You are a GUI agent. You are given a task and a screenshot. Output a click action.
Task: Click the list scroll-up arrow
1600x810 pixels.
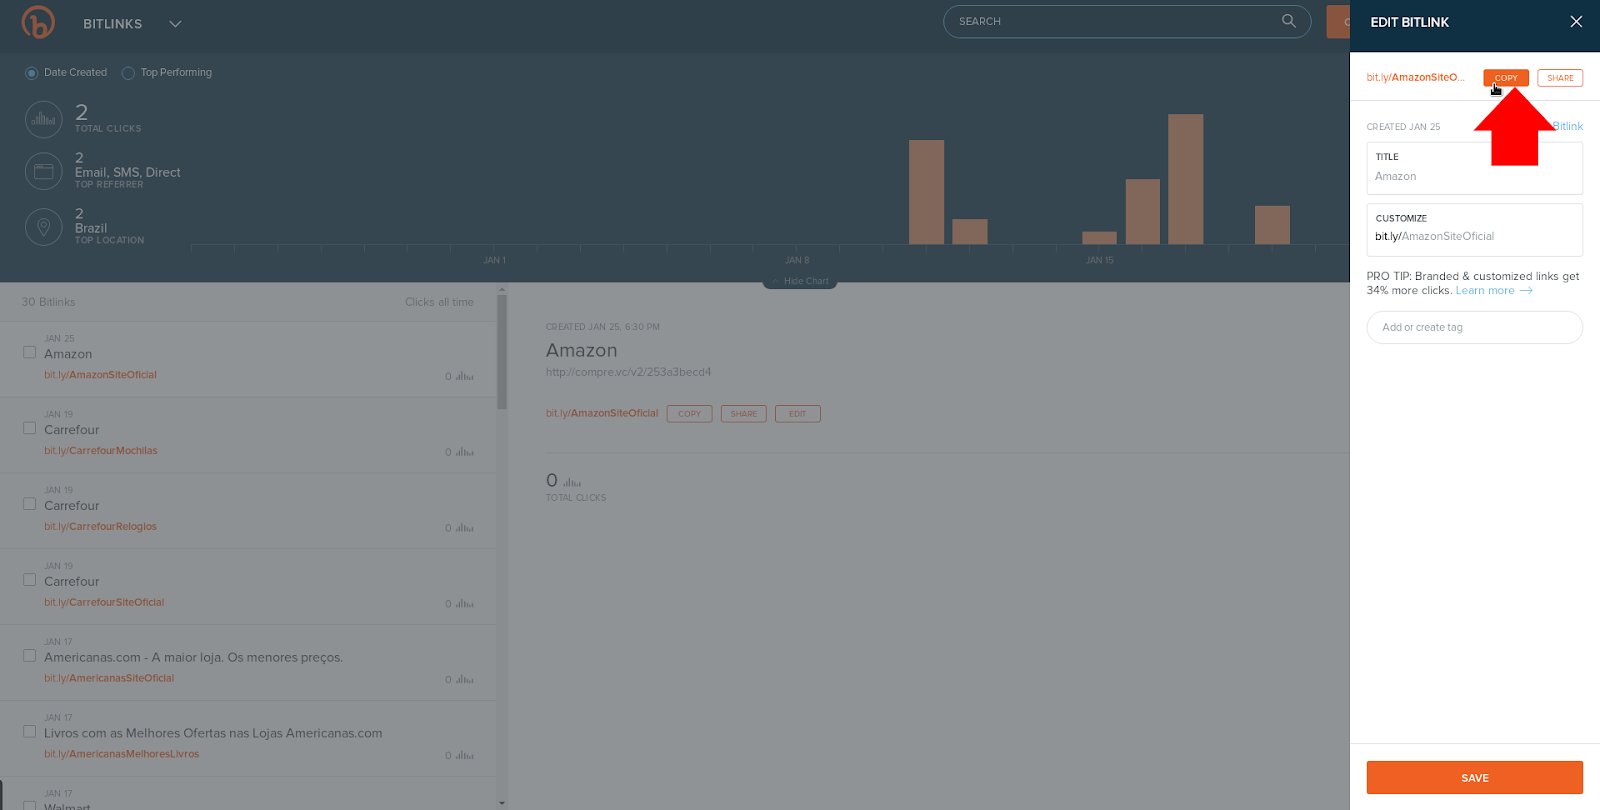pos(502,289)
